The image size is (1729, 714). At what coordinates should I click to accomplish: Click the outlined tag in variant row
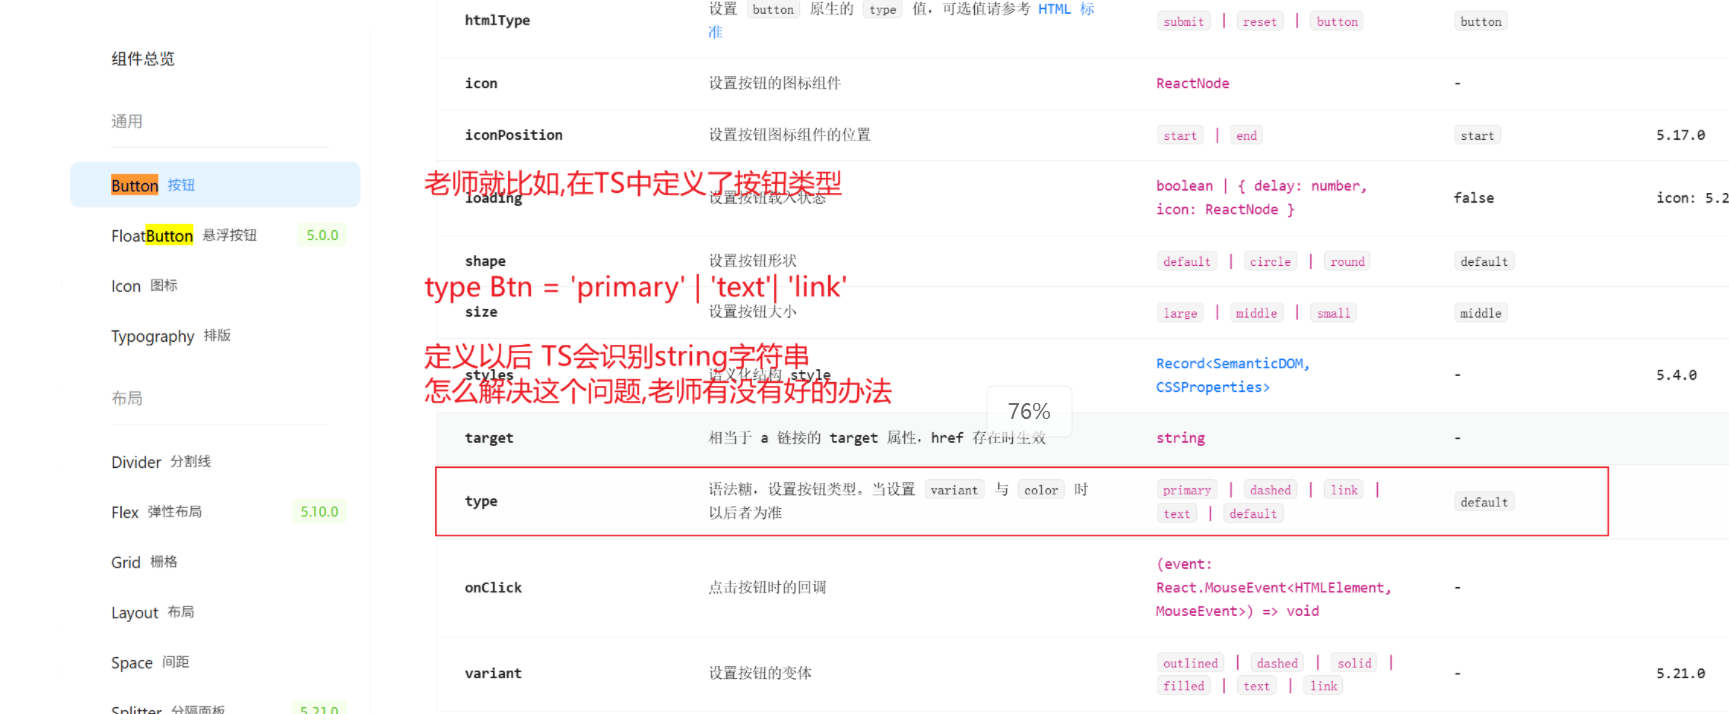tap(1190, 663)
